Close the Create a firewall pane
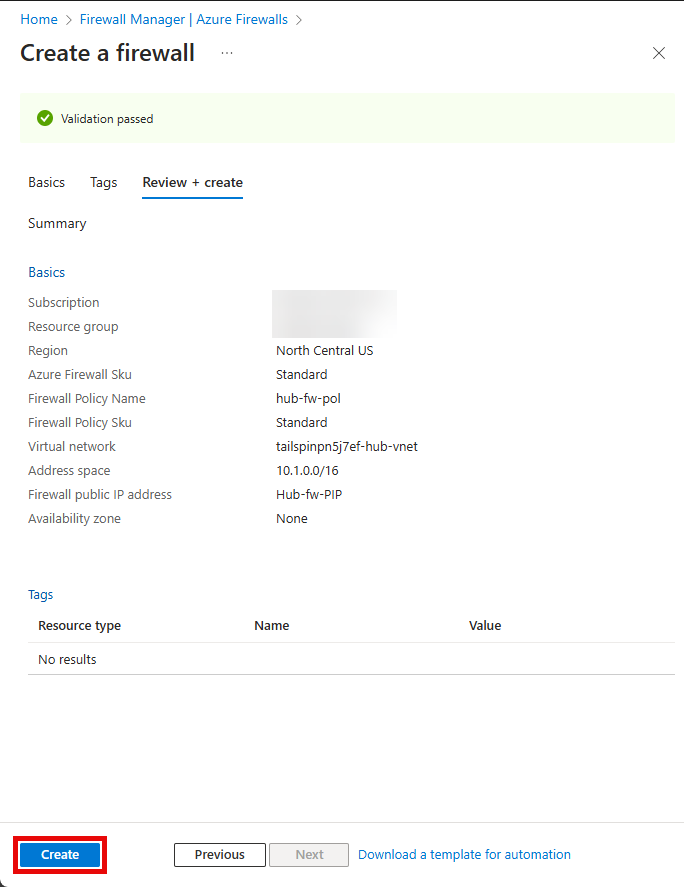 (x=658, y=54)
